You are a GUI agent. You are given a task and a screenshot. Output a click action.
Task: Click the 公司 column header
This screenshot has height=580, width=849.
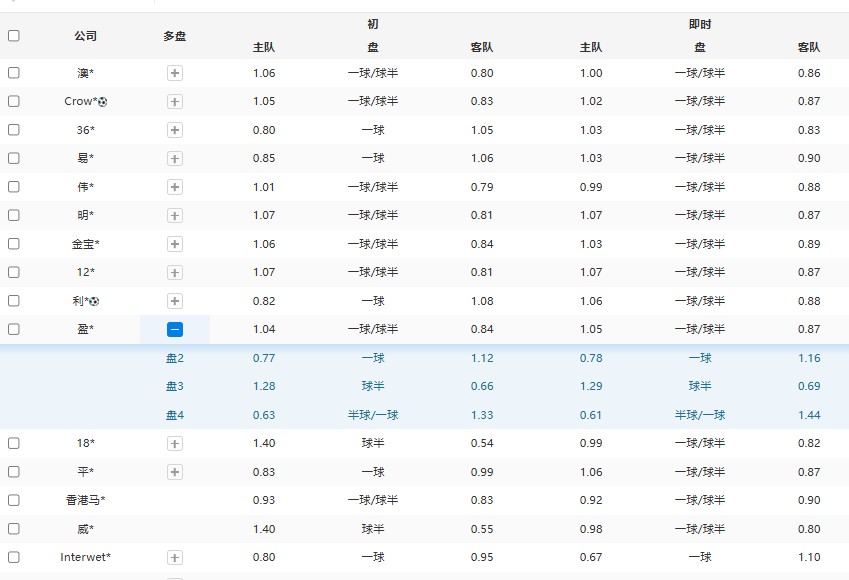(87, 36)
